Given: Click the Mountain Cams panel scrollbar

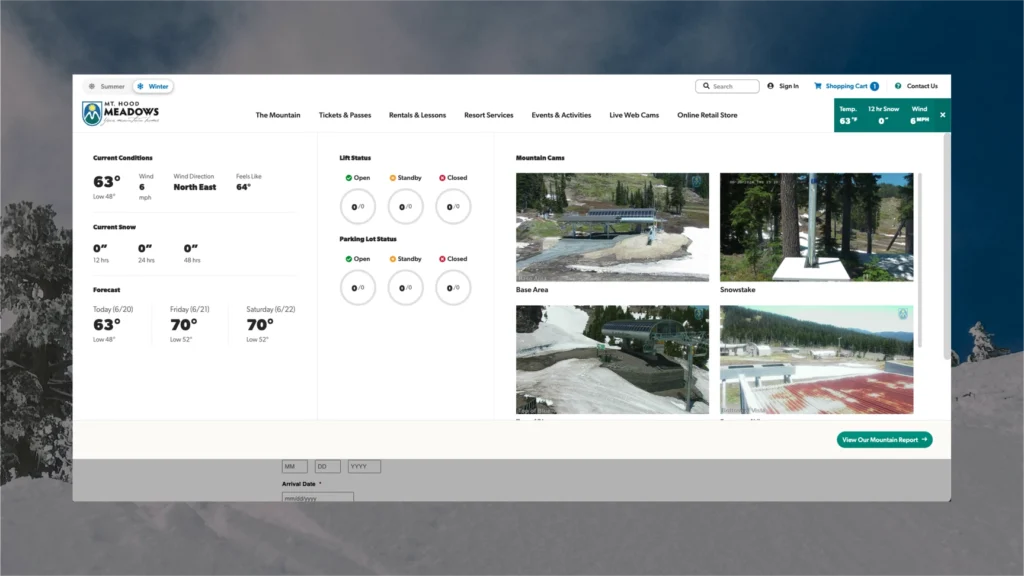Looking at the screenshot, I should tap(919, 260).
